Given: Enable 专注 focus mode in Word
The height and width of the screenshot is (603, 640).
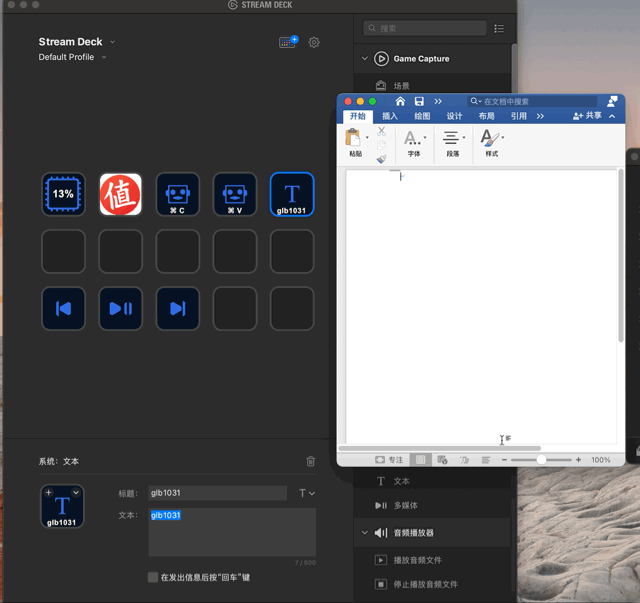Looking at the screenshot, I should (x=389, y=460).
